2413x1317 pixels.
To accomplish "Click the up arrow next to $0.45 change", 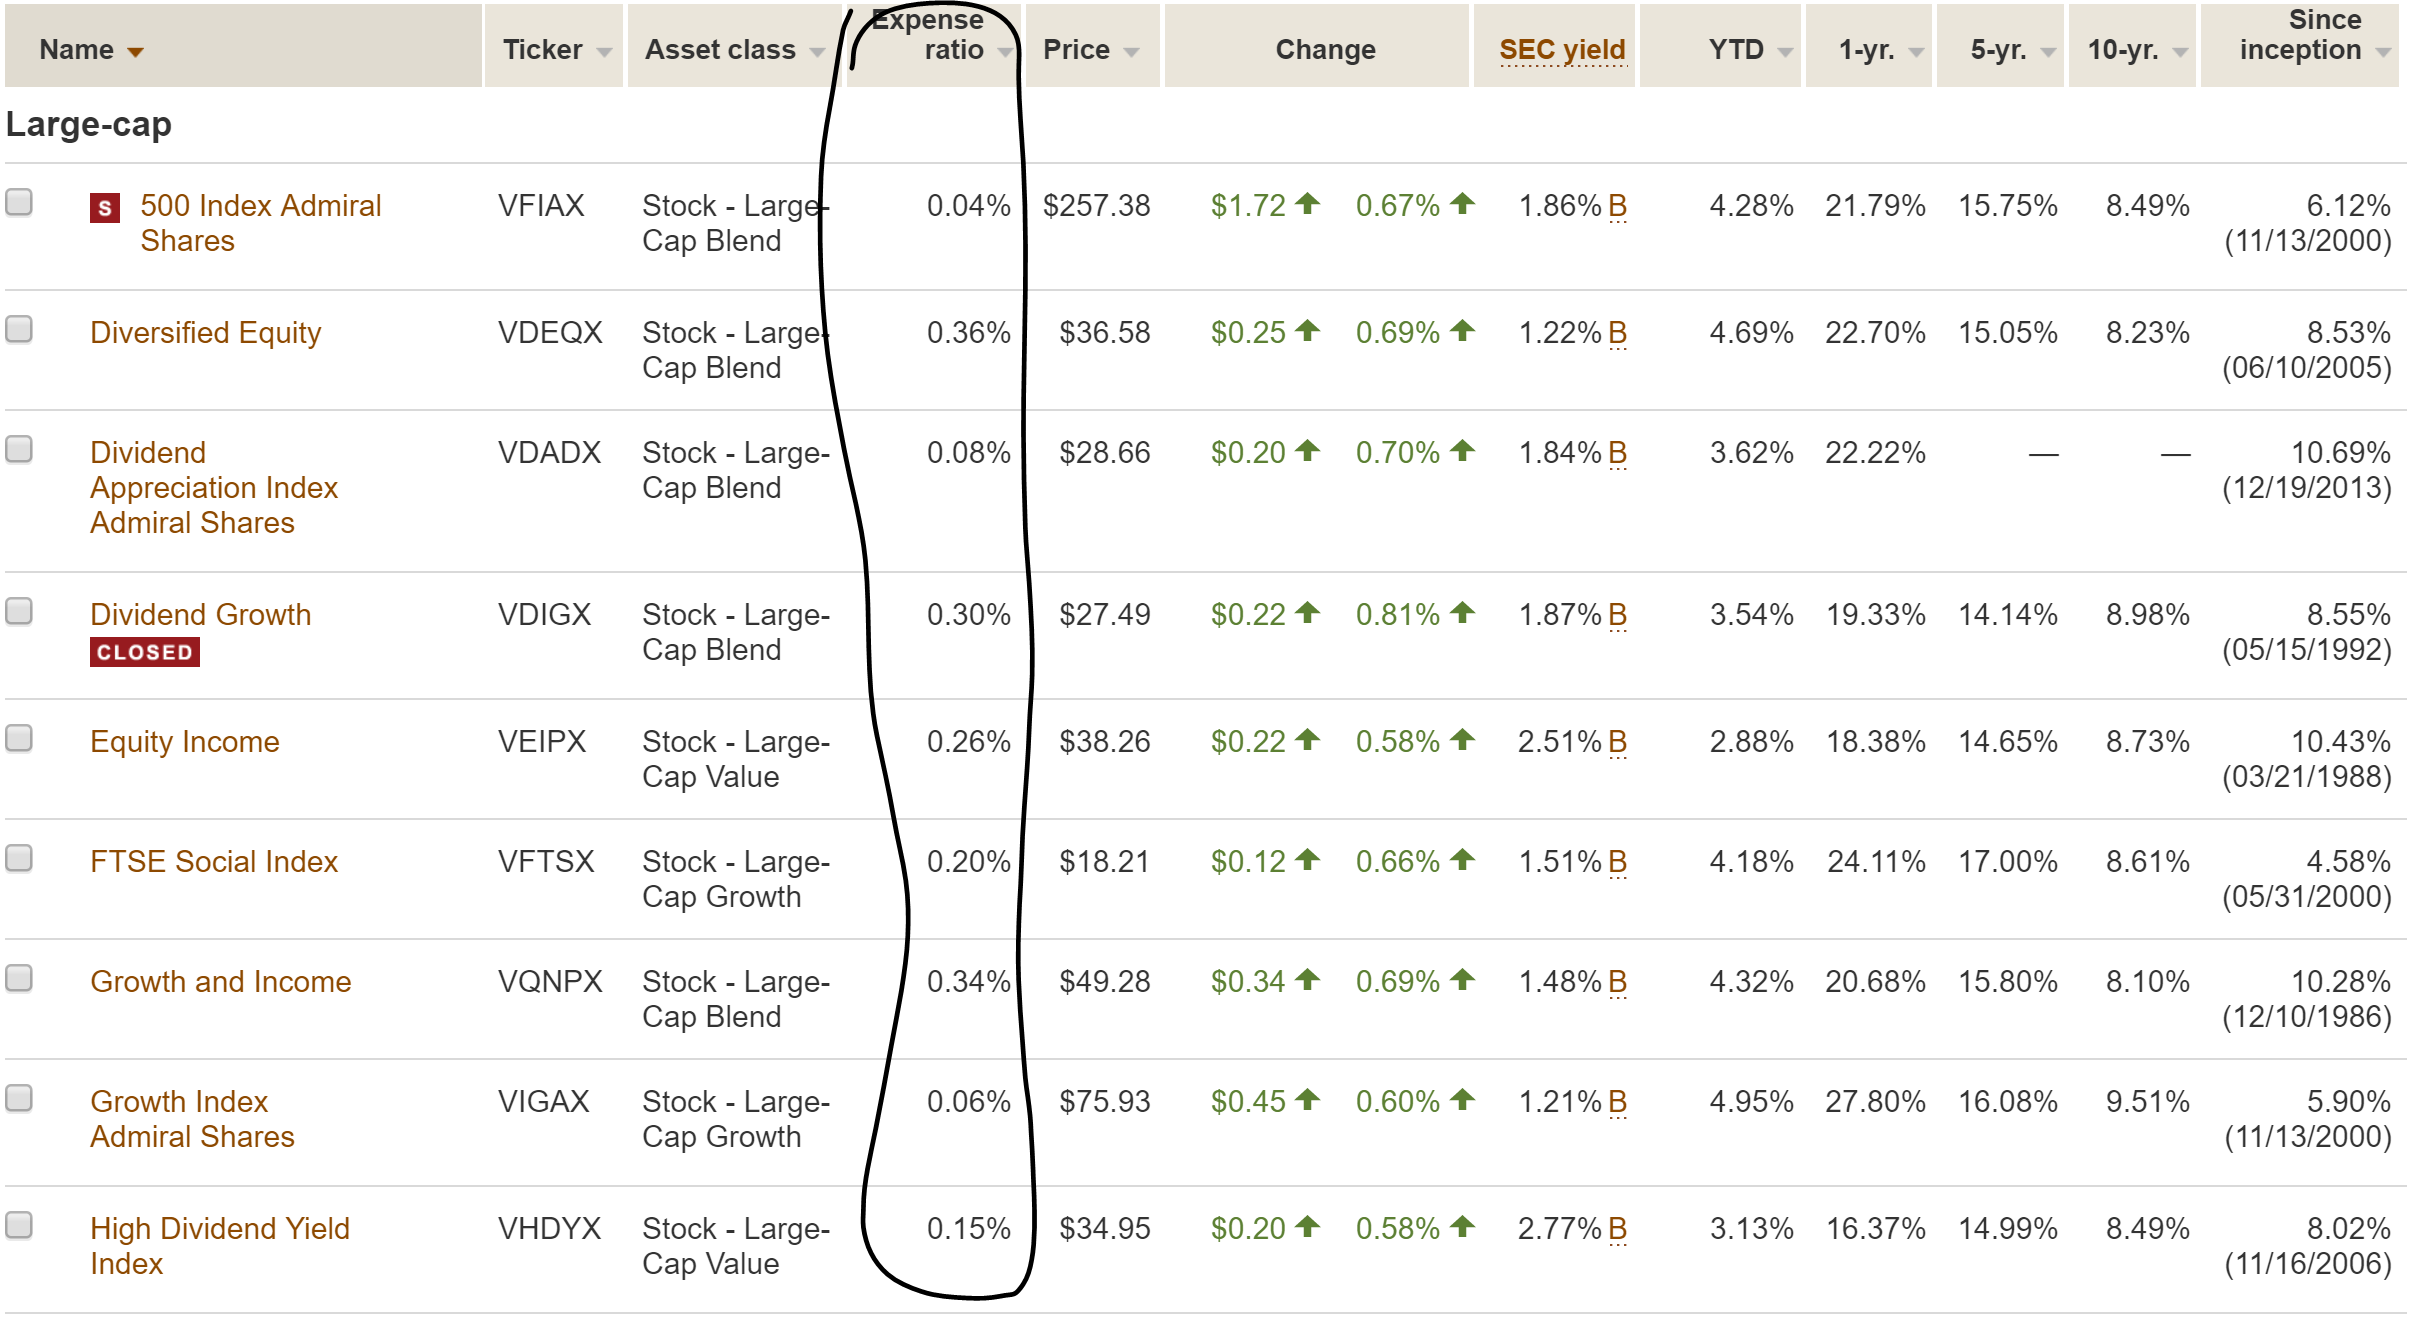I will tap(1307, 1100).
